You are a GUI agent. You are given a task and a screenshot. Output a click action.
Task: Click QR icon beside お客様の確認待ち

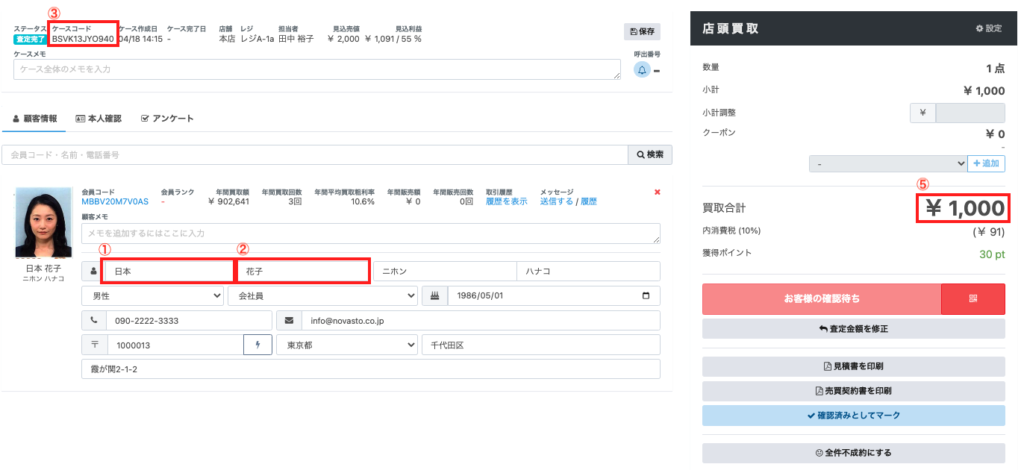(972, 299)
